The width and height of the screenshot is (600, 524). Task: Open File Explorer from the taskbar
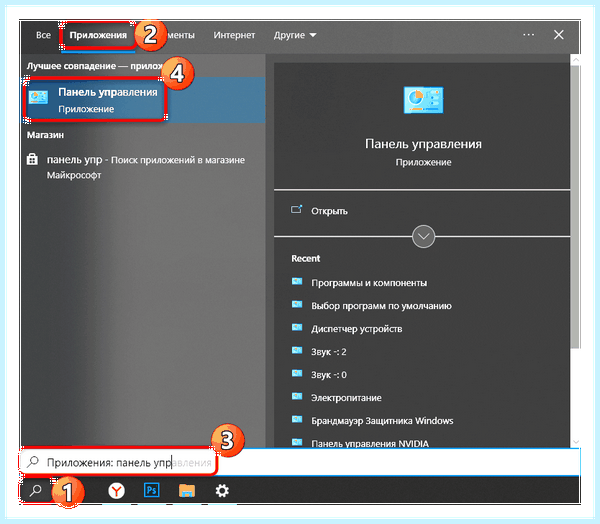187,490
